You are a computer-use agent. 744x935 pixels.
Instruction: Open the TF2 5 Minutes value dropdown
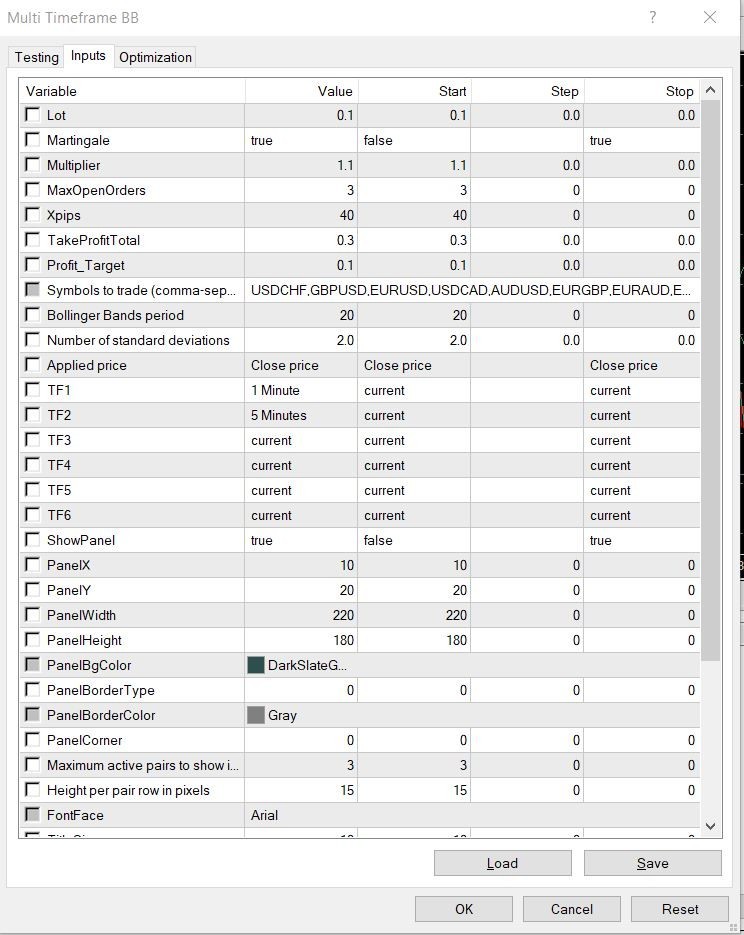point(301,415)
